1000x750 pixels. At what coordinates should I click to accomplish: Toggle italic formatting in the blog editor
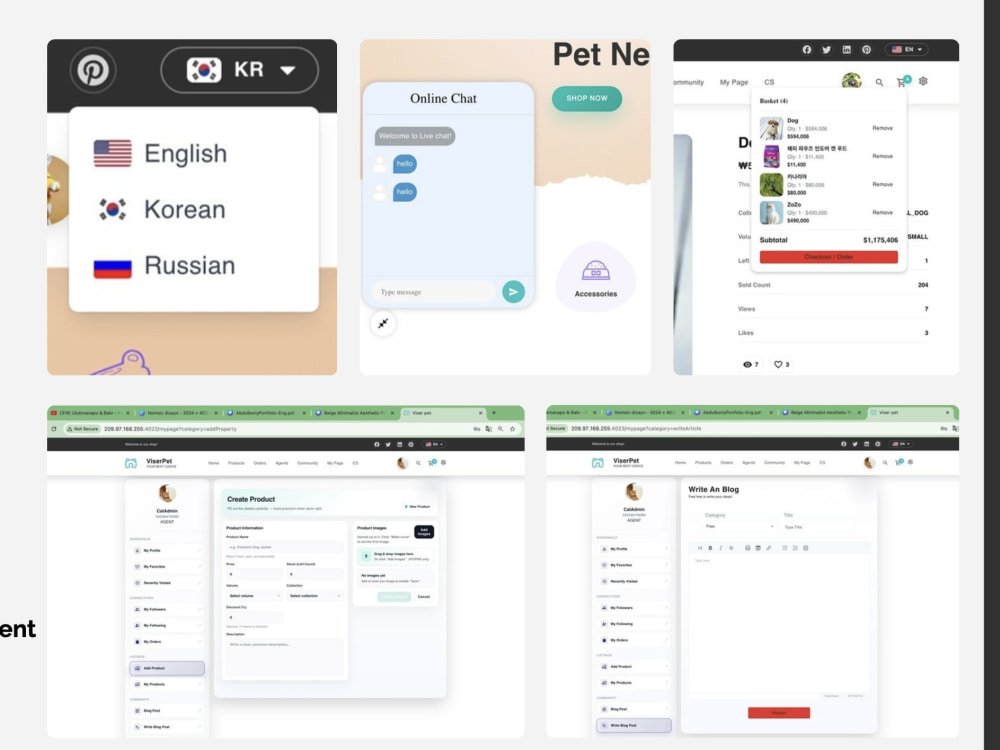(x=721, y=548)
